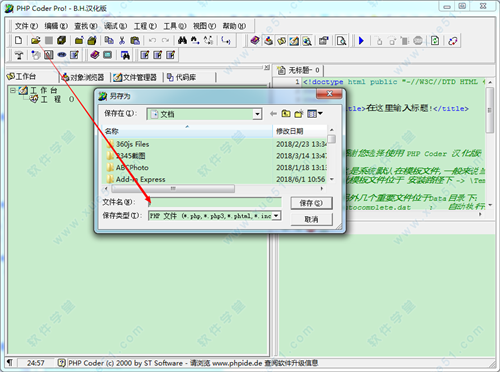
Task: Click the 保存 button
Action: click(x=311, y=203)
